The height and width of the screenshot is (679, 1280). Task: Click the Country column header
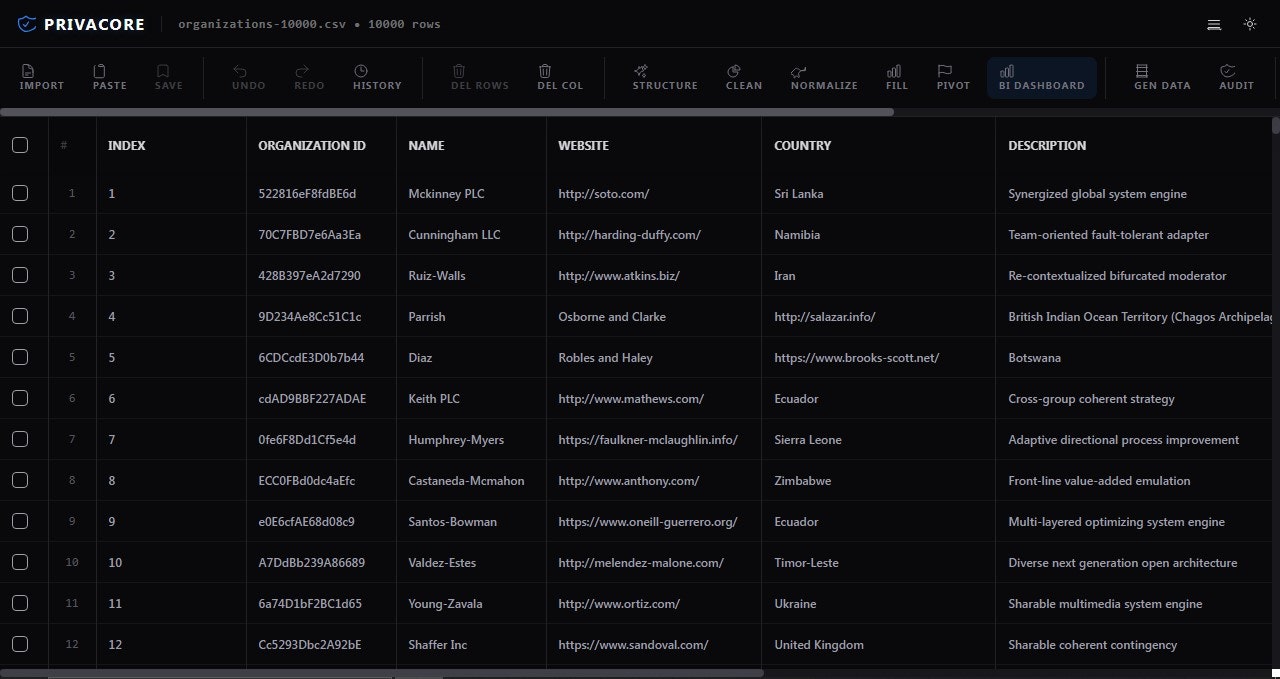pos(802,145)
